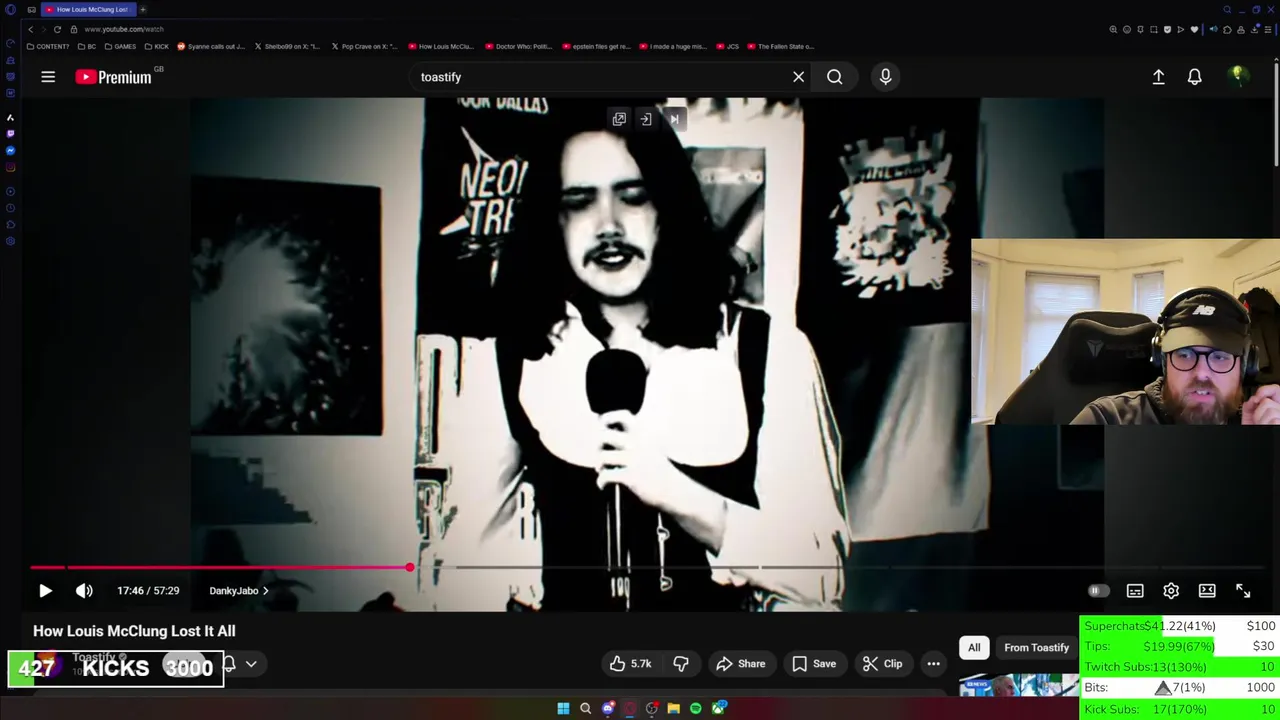Viewport: 1280px width, 720px height.
Task: Open 'The Fallen State o...' bookmark
Action: [x=781, y=46]
